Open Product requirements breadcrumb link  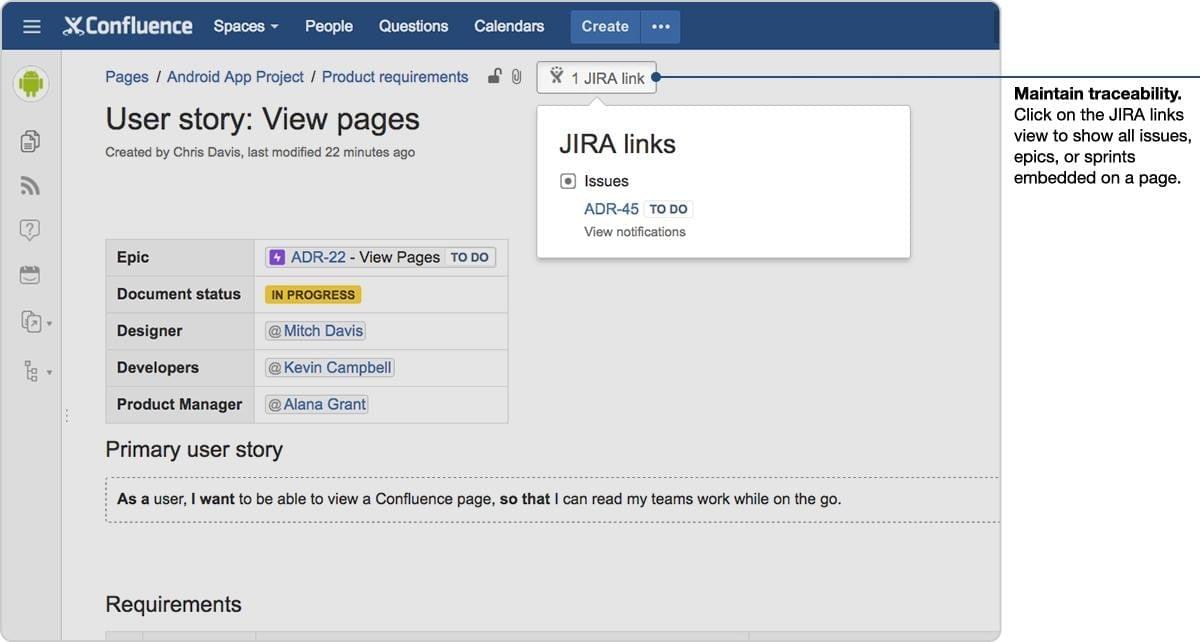(x=395, y=77)
